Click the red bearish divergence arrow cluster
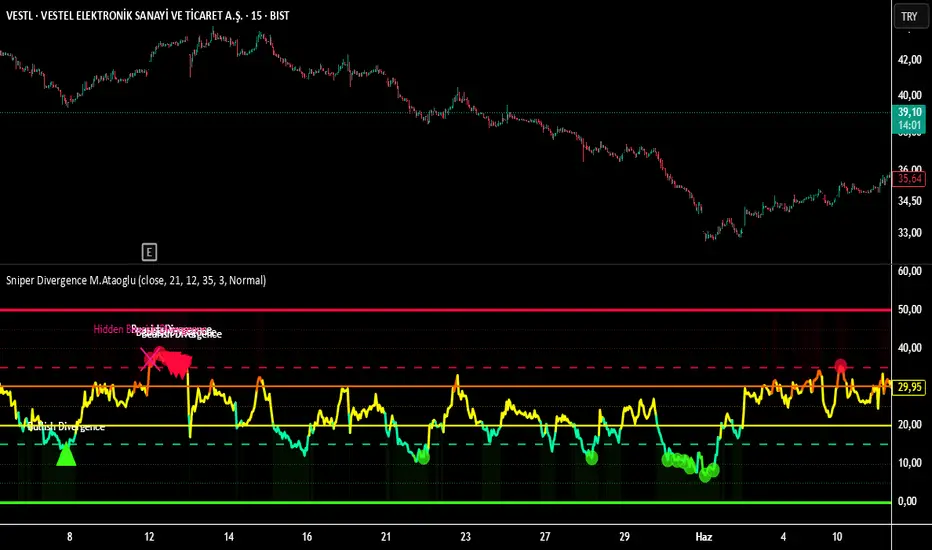932x550 pixels. tap(176, 363)
